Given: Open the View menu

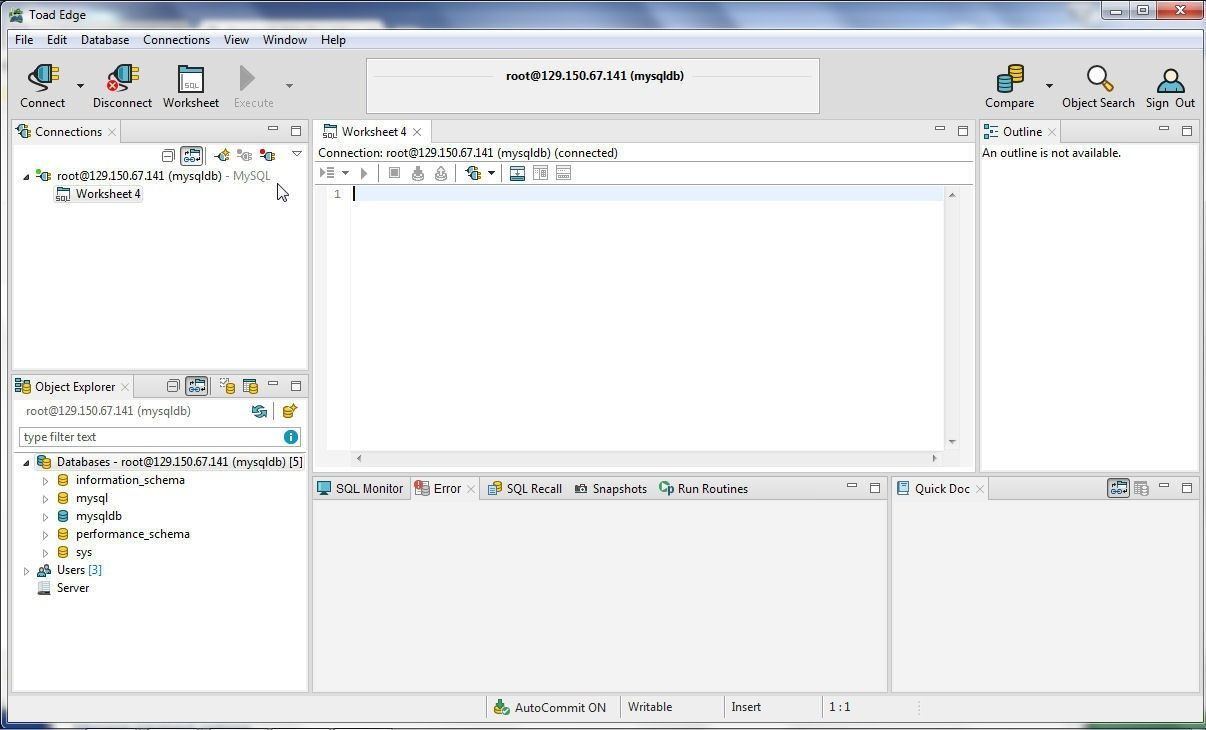Looking at the screenshot, I should pos(236,40).
